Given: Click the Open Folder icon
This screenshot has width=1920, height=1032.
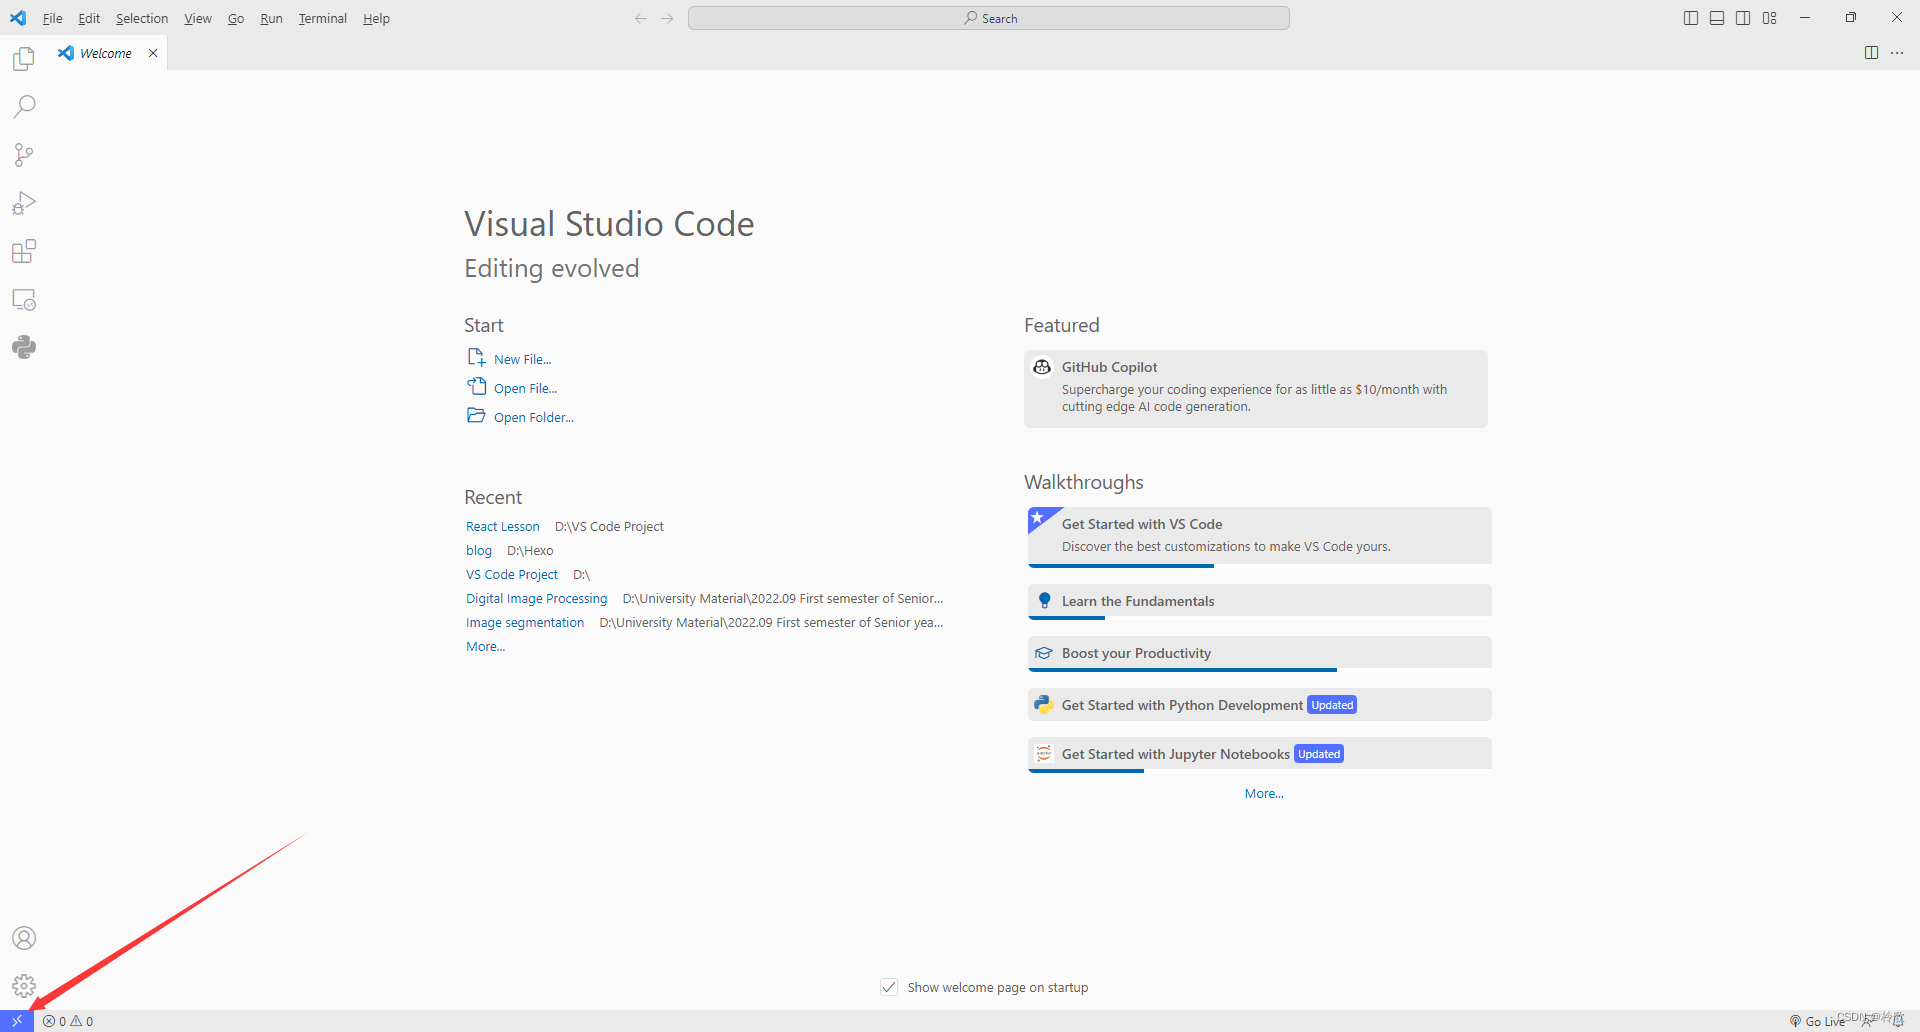Looking at the screenshot, I should pyautogui.click(x=476, y=416).
